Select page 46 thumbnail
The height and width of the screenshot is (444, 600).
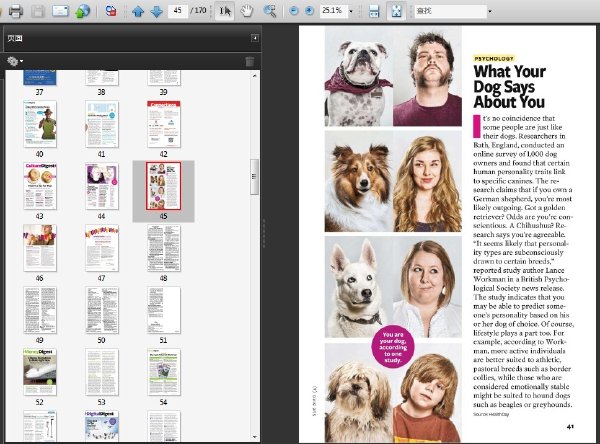click(x=40, y=248)
